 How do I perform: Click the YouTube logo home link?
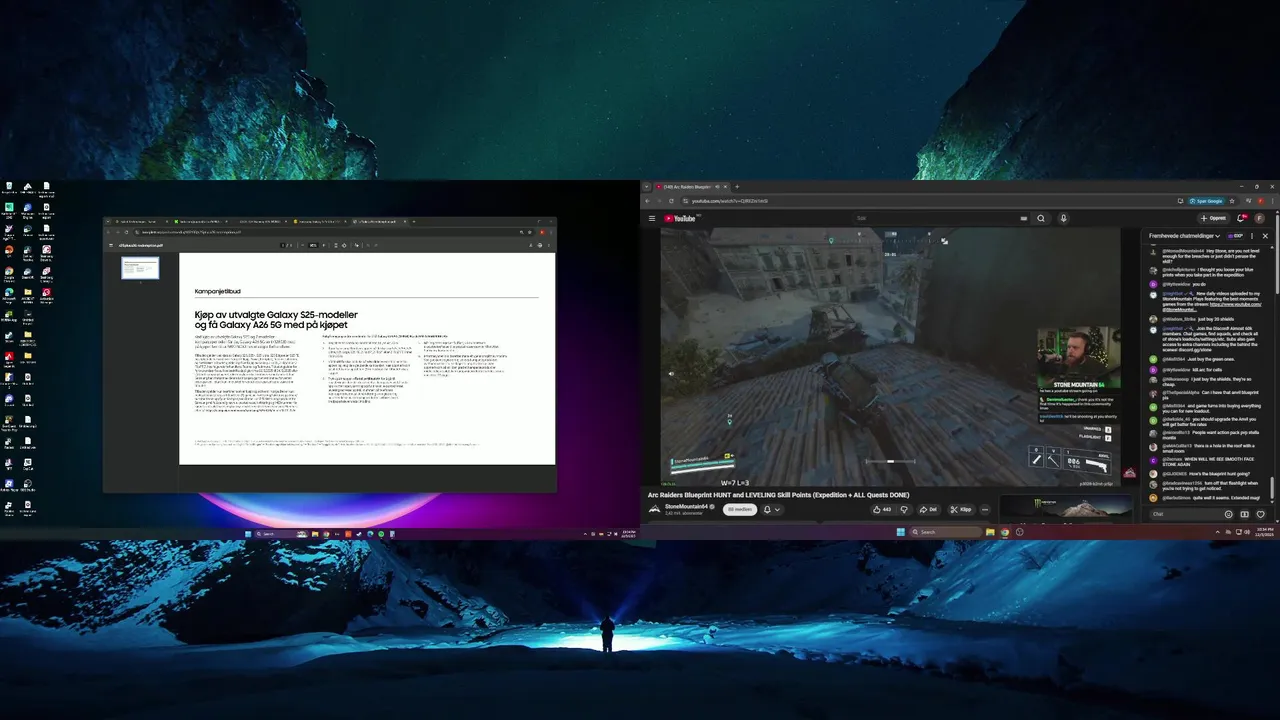tap(680, 218)
